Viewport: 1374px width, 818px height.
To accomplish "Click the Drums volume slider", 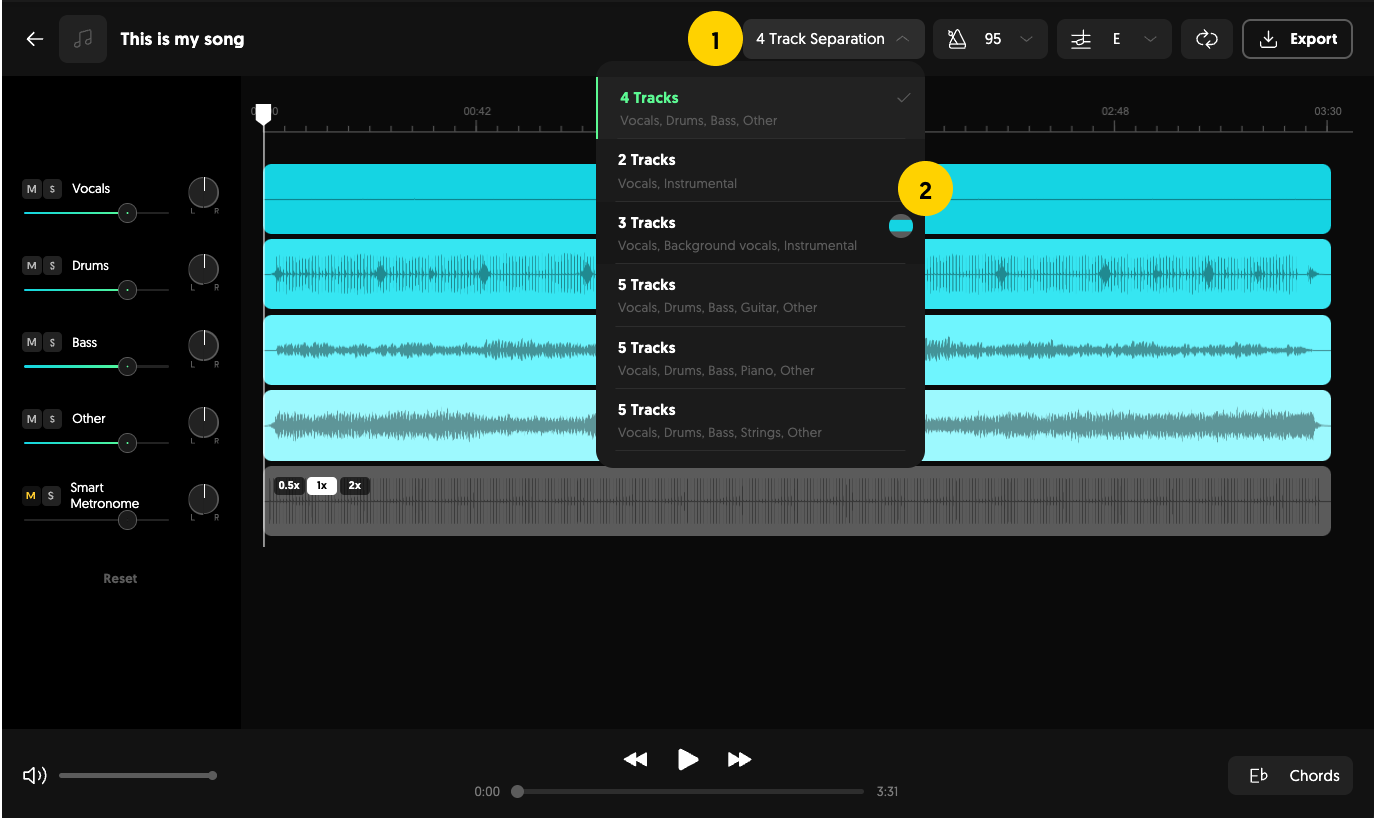I will (x=96, y=290).
